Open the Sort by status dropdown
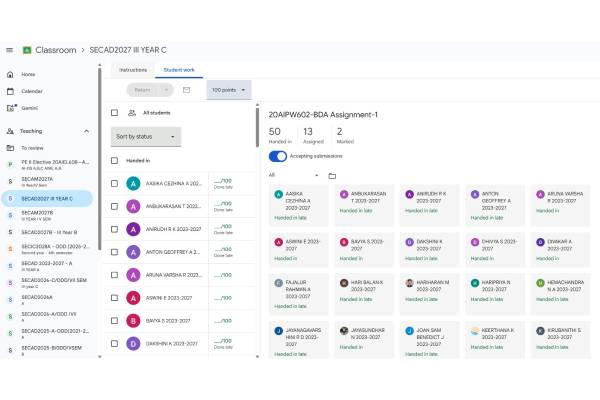The height and width of the screenshot is (400, 600). 146,136
